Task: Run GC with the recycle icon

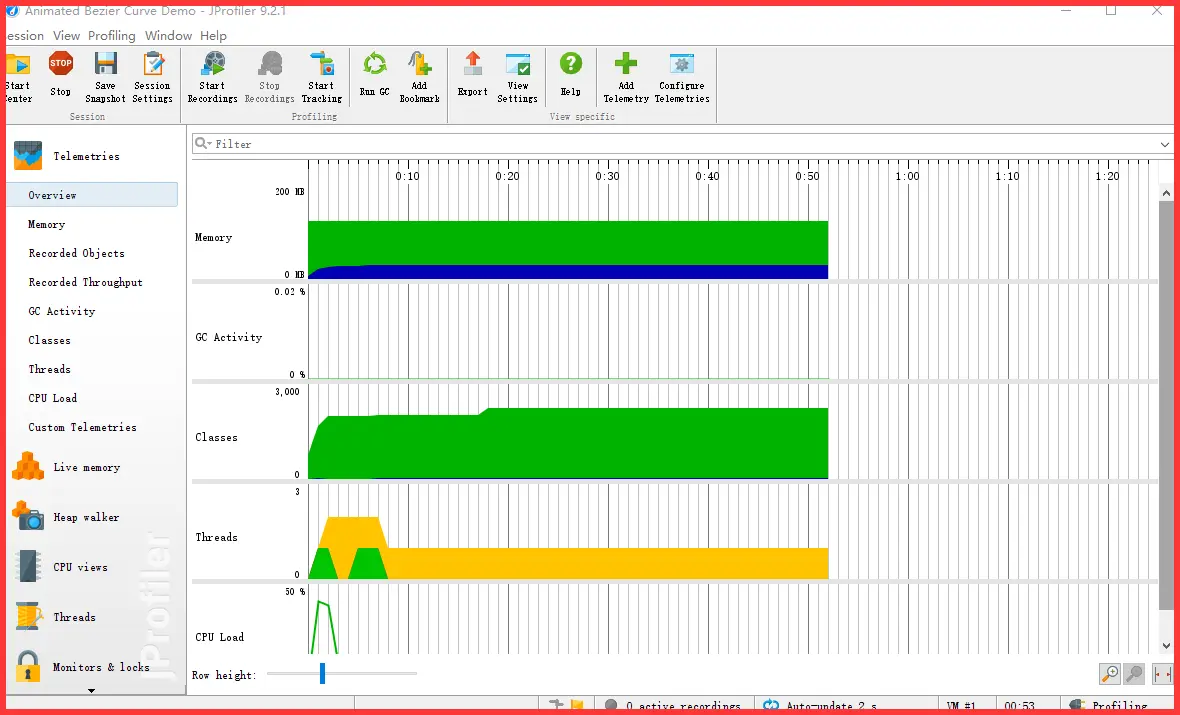Action: (x=374, y=74)
